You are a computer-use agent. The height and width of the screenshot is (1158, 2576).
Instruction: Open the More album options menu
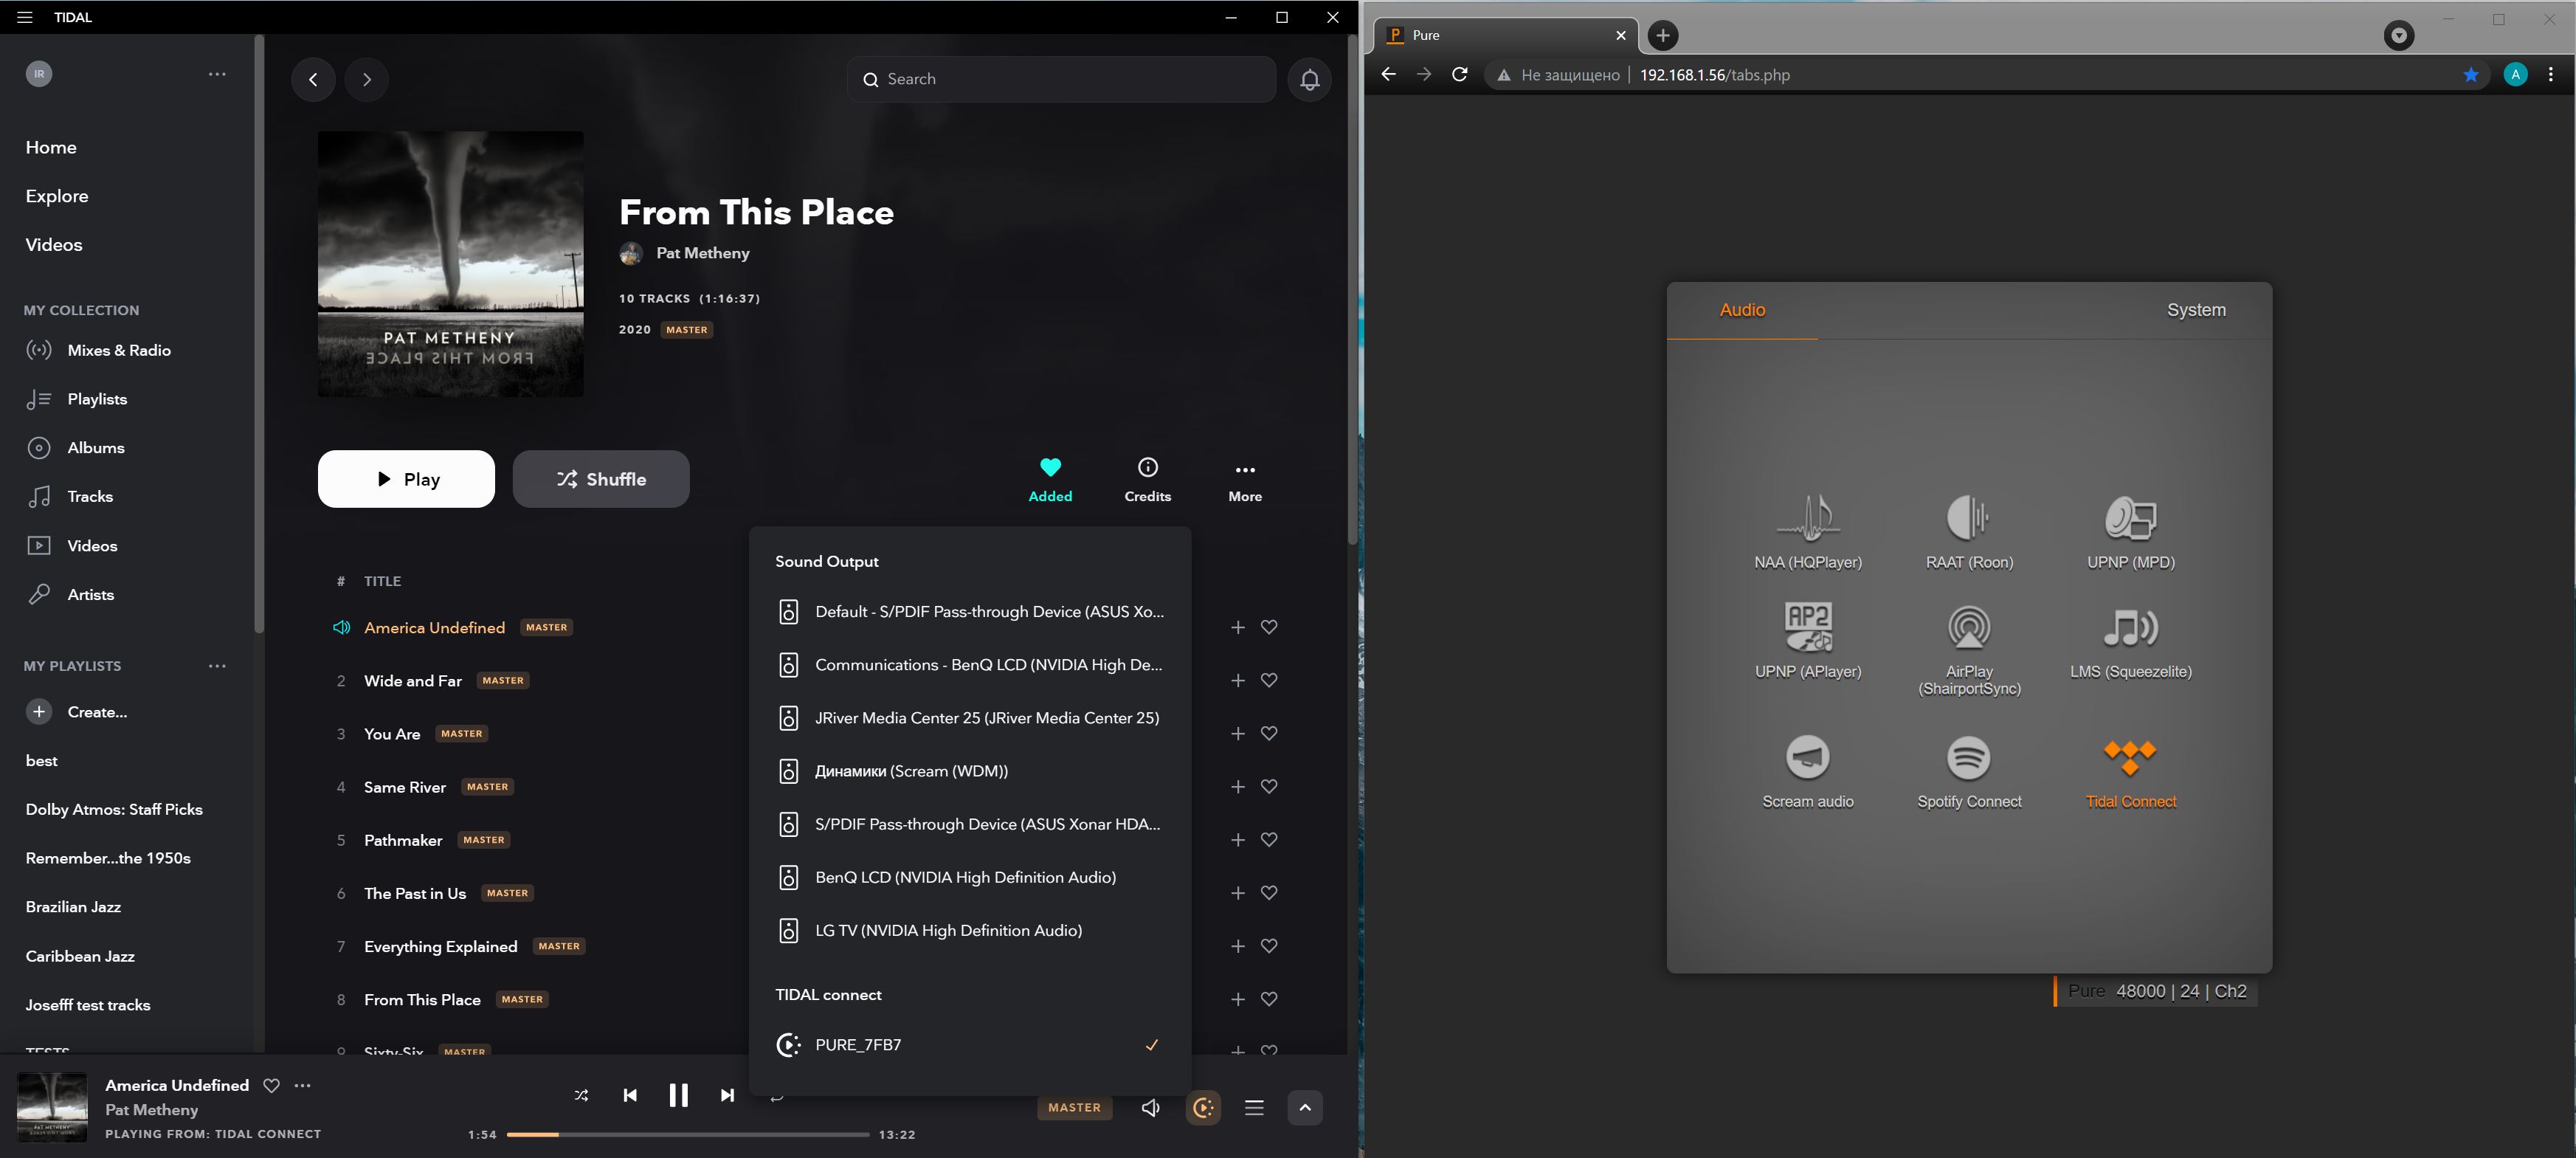1244,479
